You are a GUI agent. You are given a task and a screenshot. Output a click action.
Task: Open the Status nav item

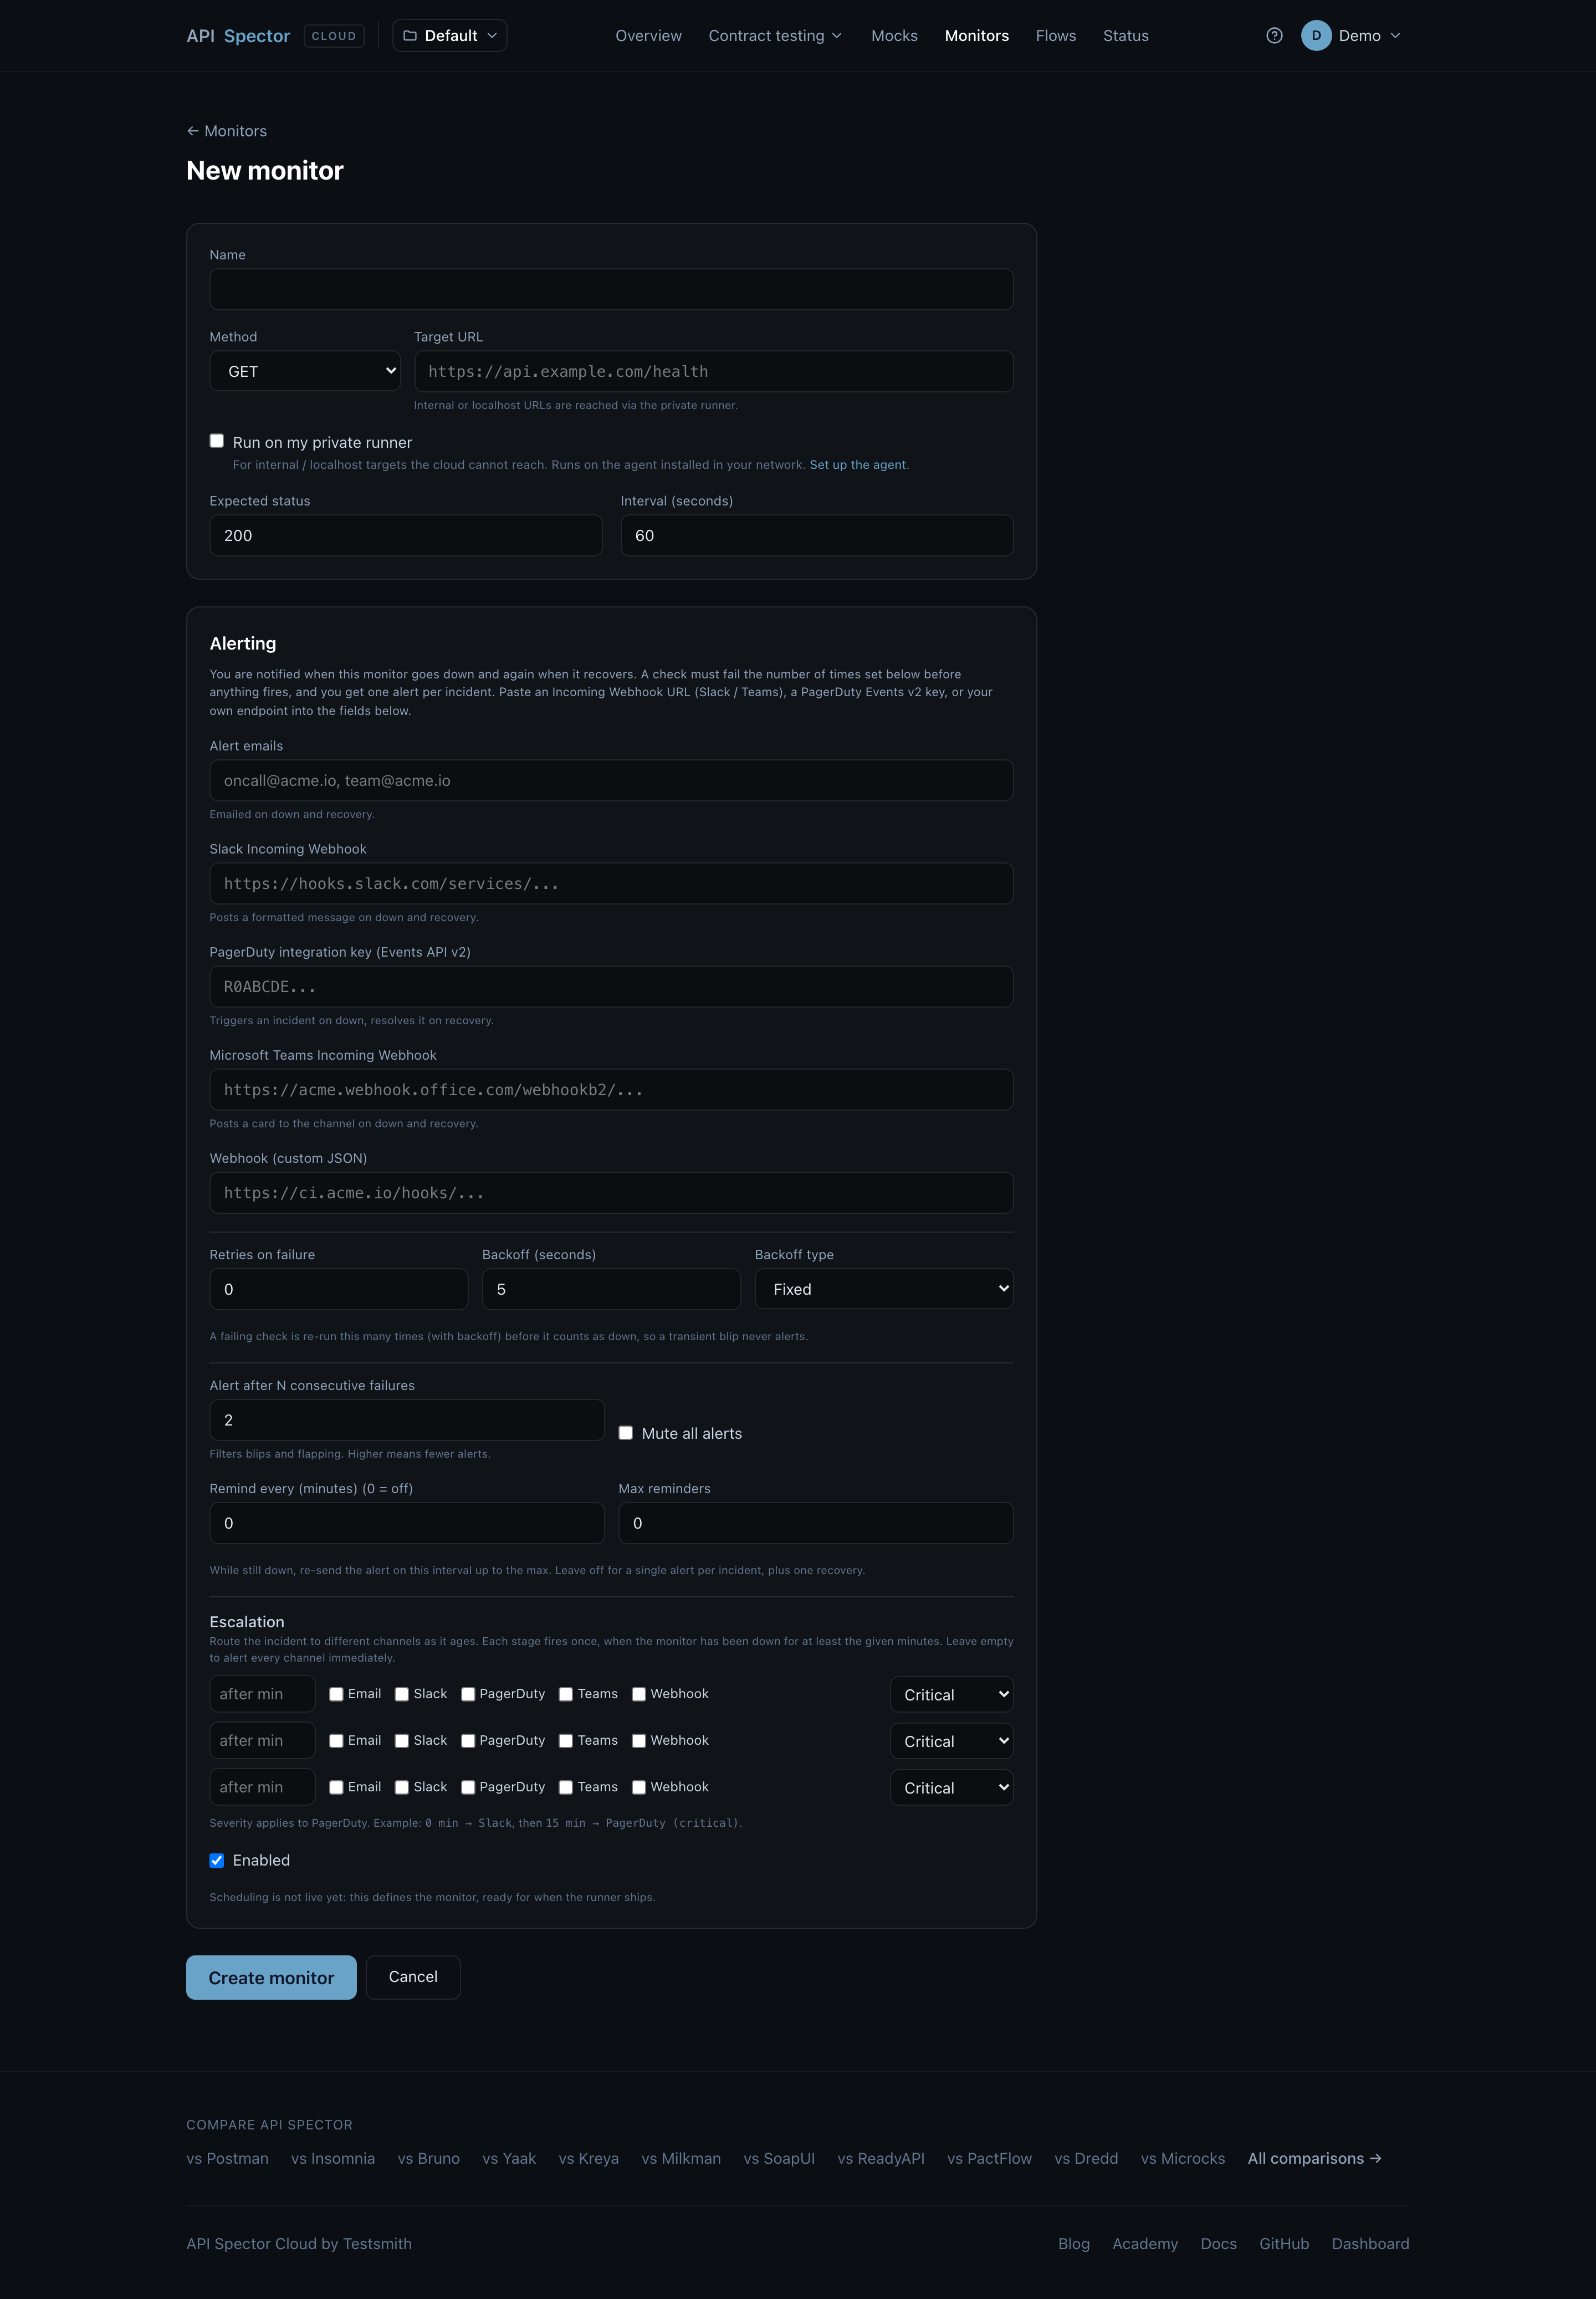(1125, 36)
